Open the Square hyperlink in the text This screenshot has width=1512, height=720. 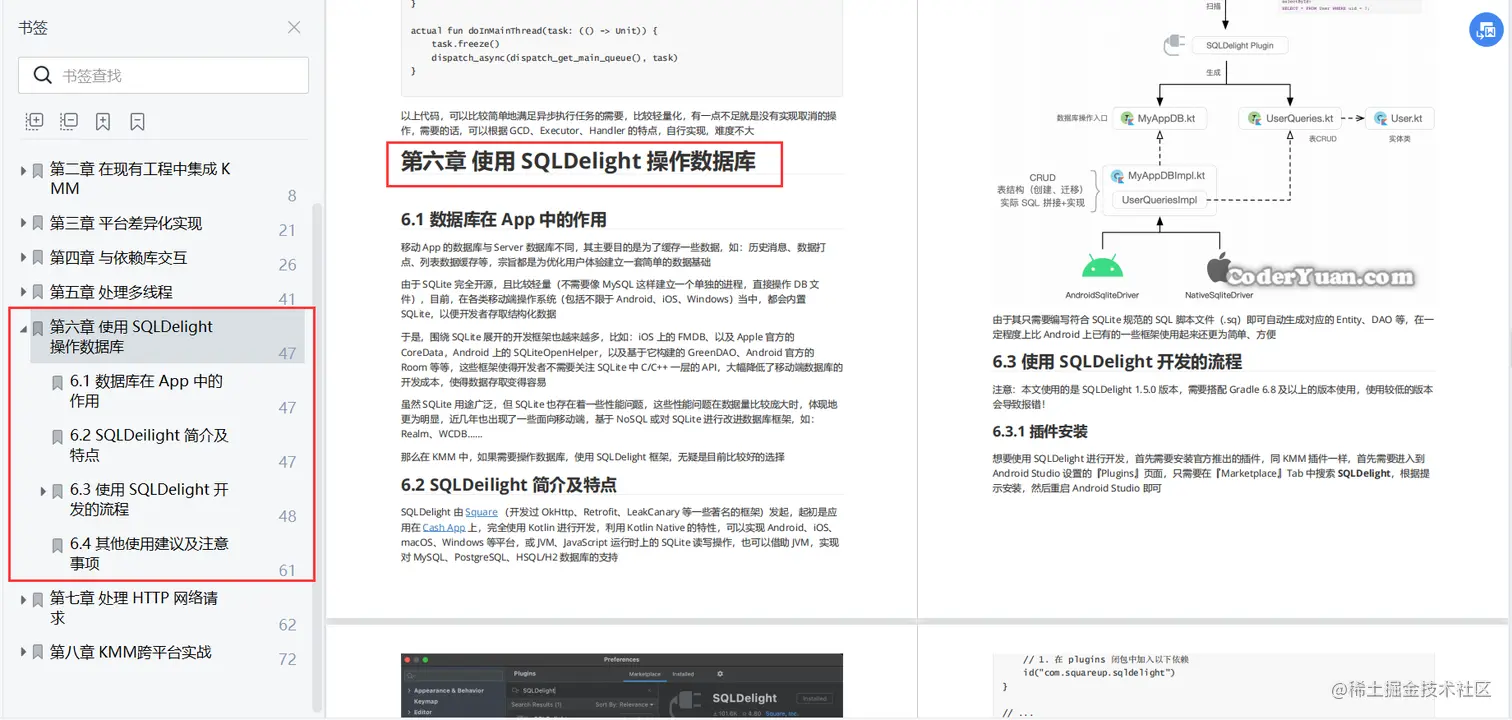(482, 511)
